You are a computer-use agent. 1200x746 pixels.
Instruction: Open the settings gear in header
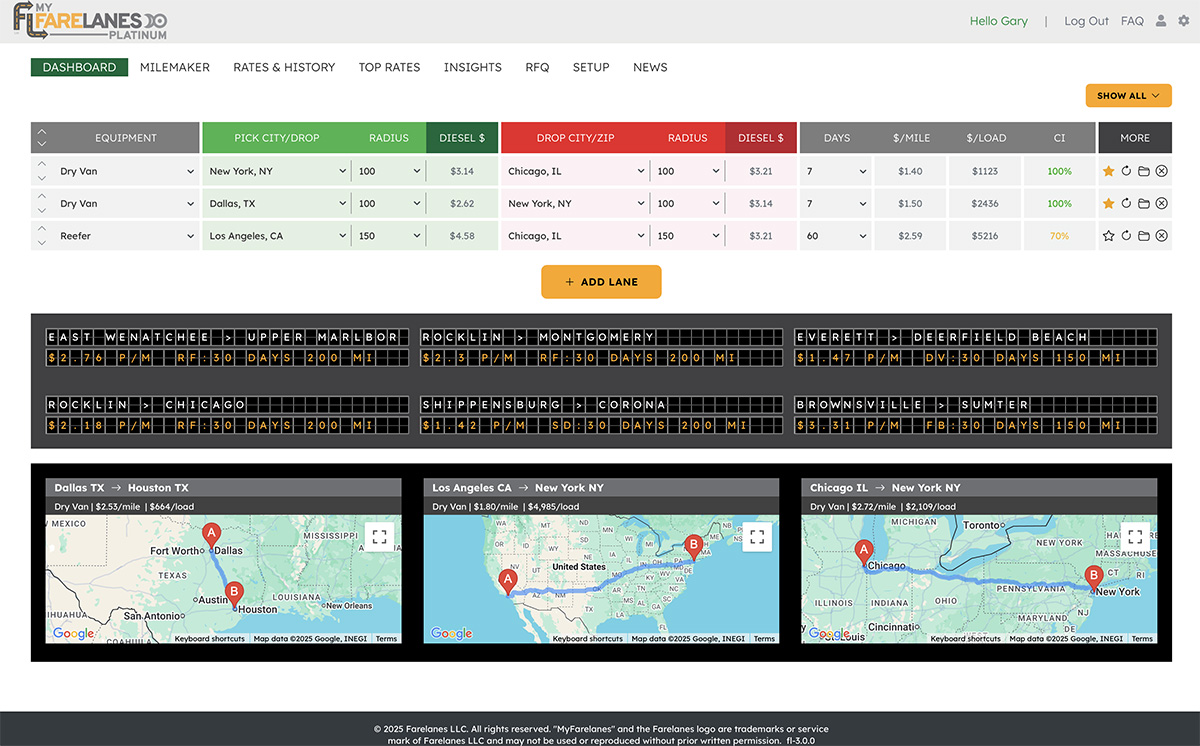pyautogui.click(x=1184, y=21)
